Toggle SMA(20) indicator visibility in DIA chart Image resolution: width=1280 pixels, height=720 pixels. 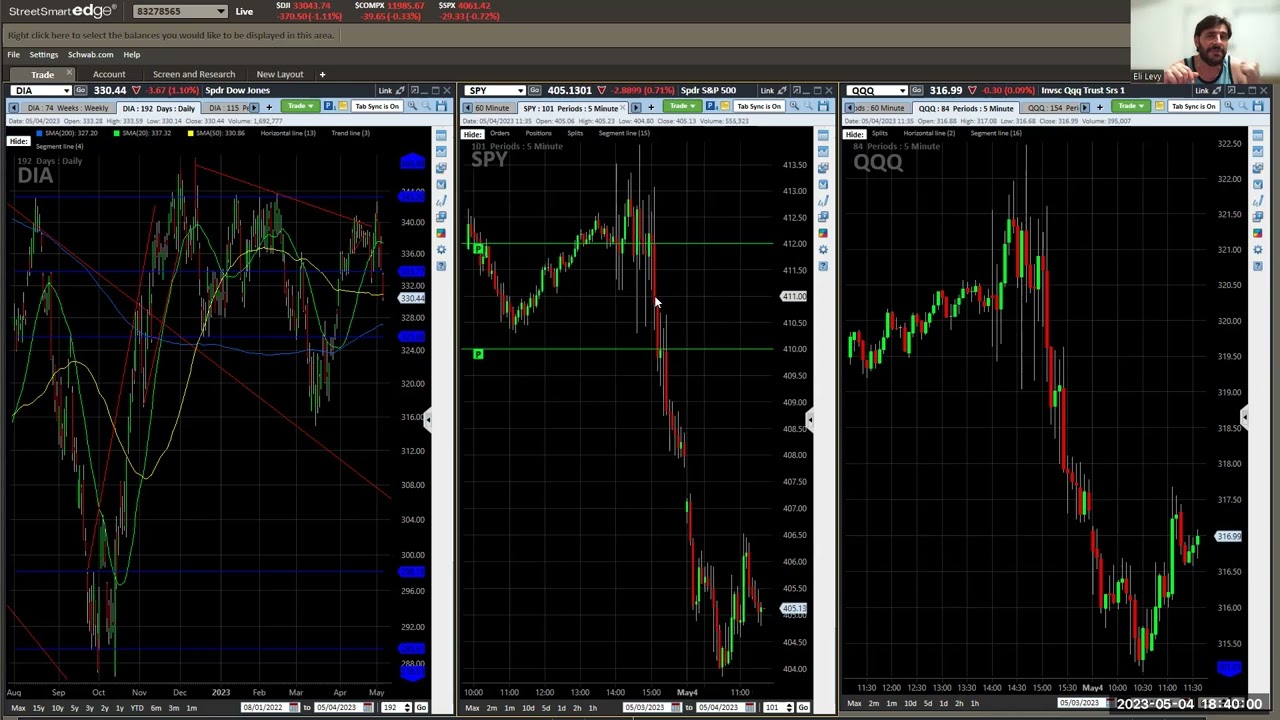[x=142, y=133]
